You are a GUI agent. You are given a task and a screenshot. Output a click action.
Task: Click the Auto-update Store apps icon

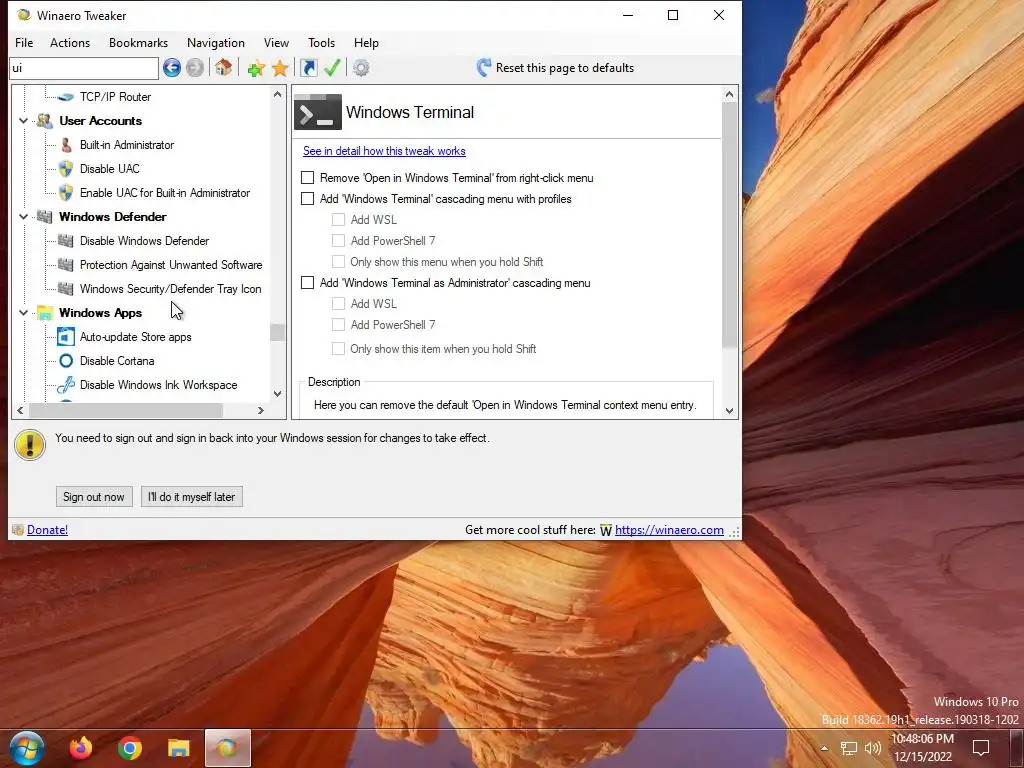point(66,337)
